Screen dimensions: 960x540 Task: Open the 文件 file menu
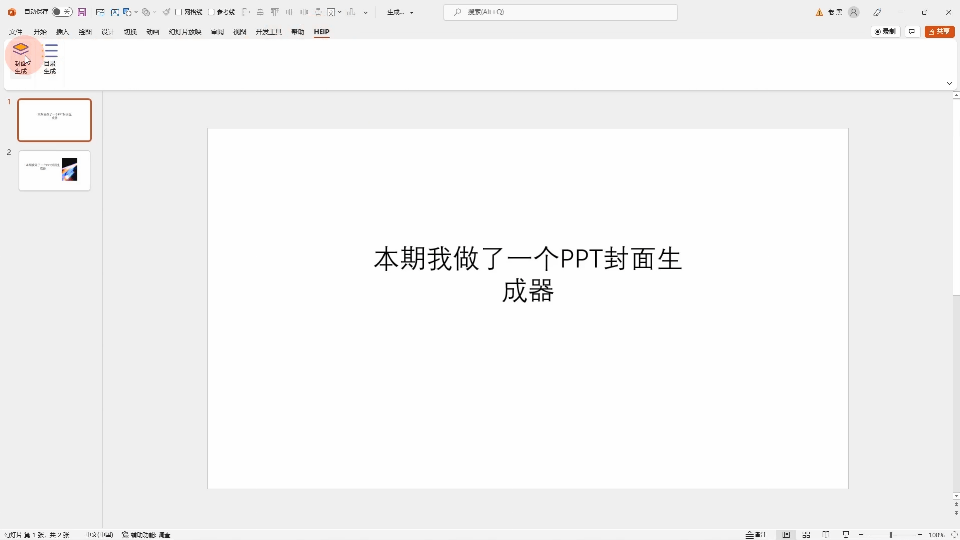(x=16, y=32)
